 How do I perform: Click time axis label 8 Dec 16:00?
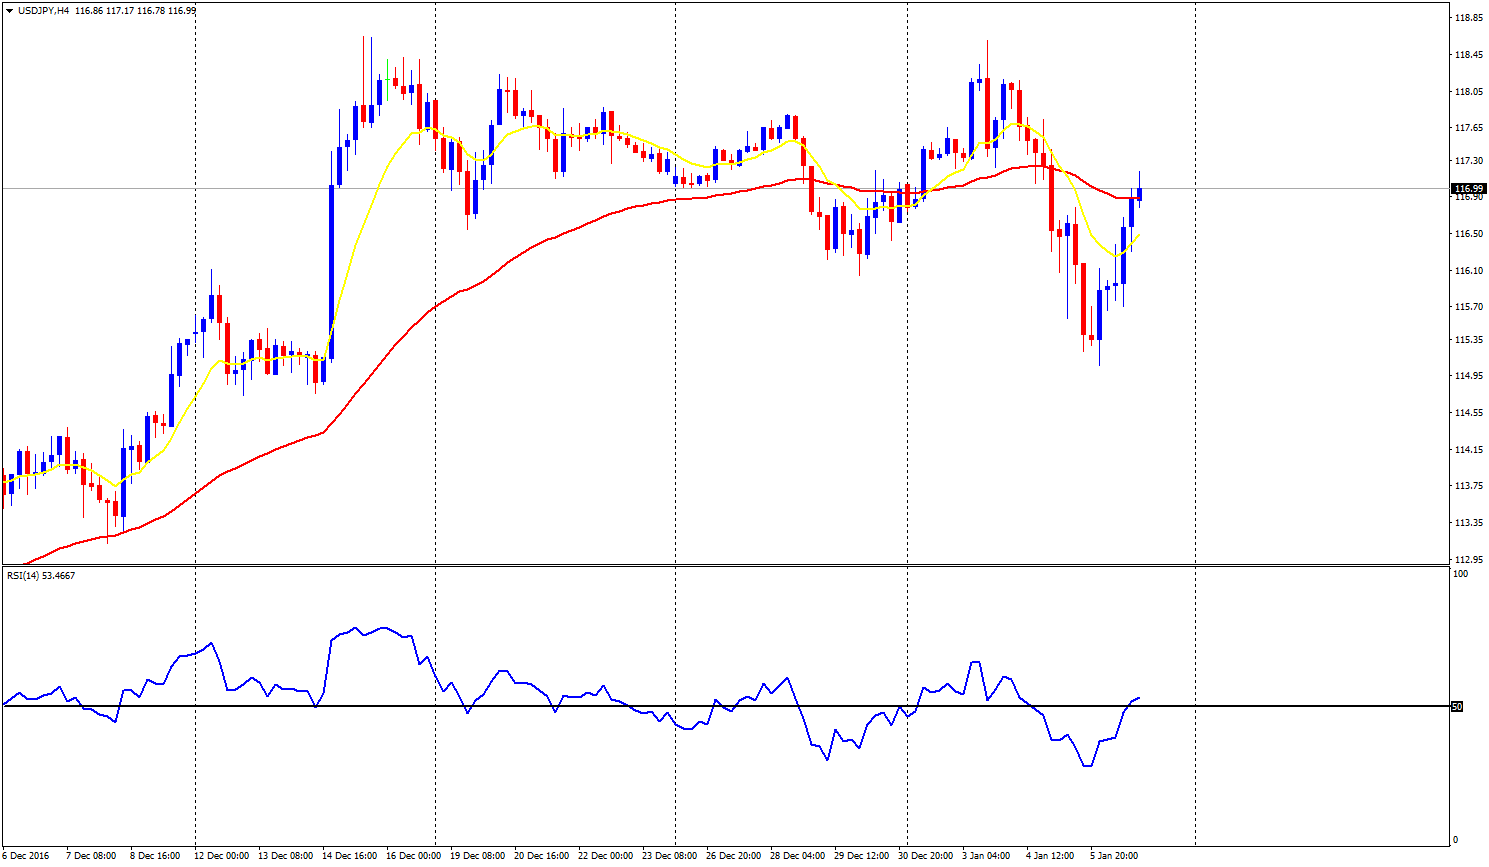155,856
